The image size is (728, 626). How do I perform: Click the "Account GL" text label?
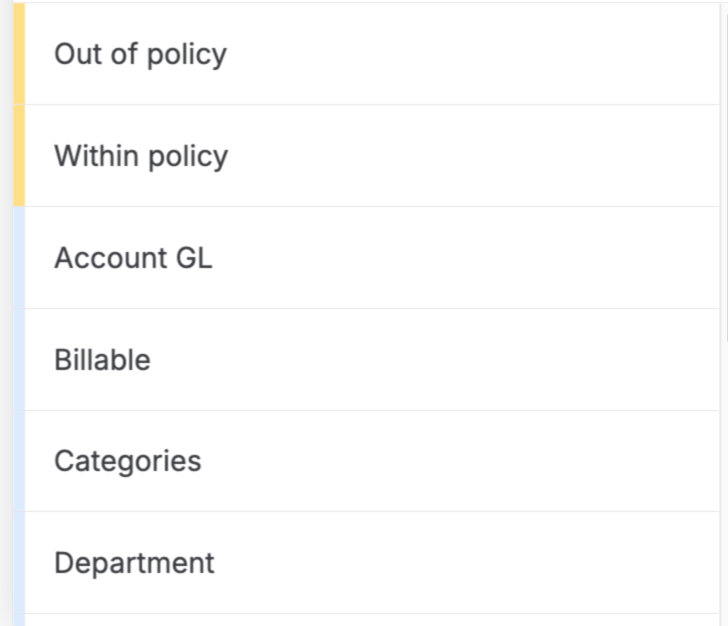pyautogui.click(x=133, y=258)
